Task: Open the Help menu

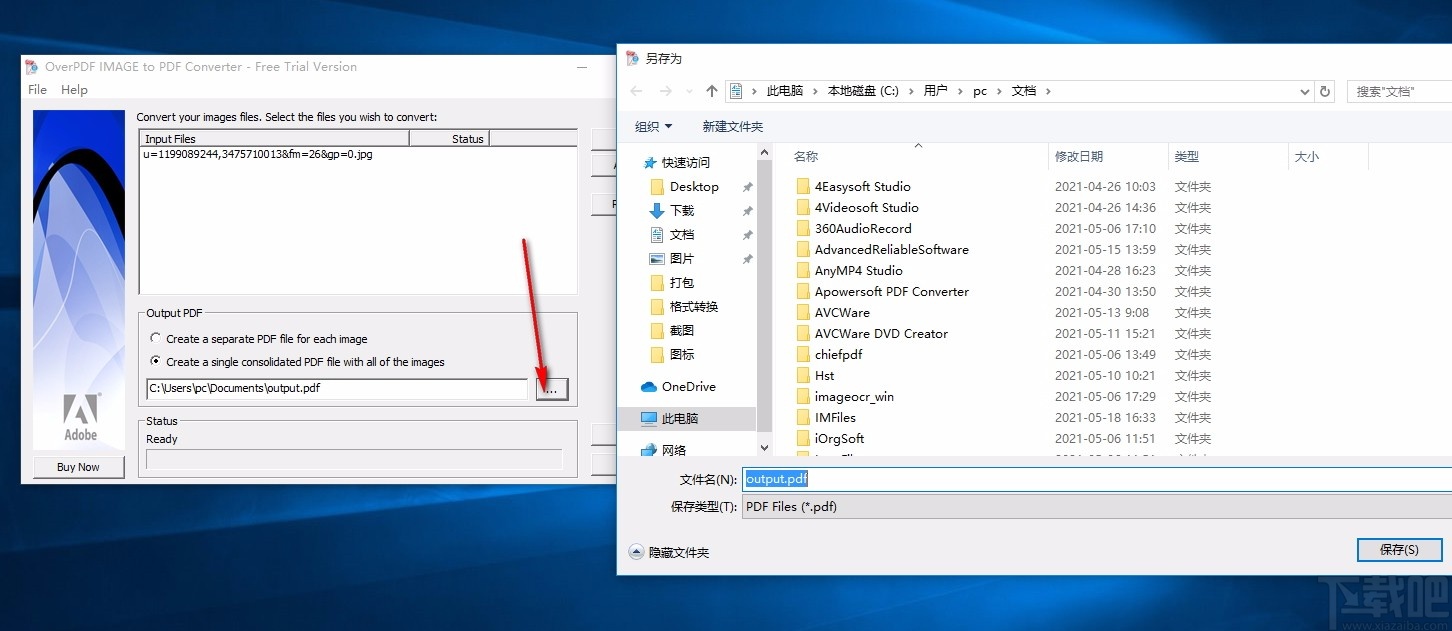Action: point(74,89)
